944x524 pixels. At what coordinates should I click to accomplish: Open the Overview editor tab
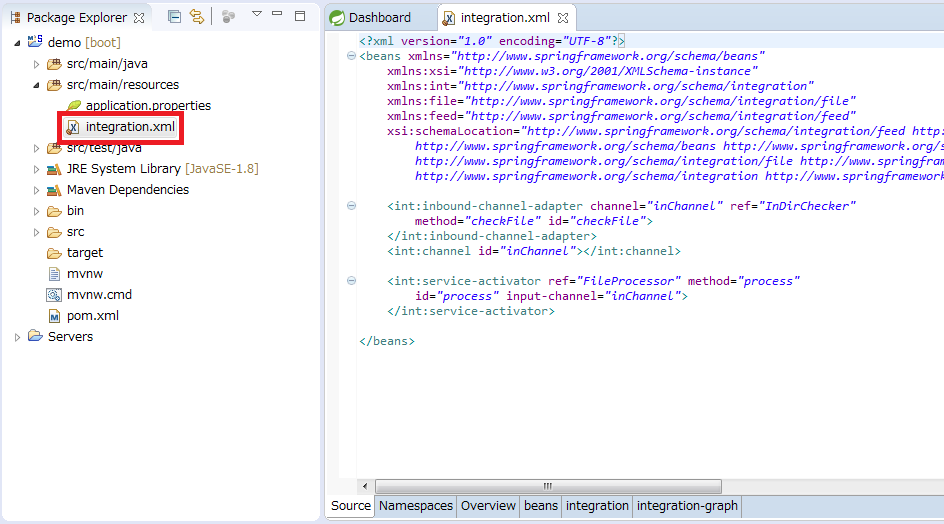coord(488,506)
